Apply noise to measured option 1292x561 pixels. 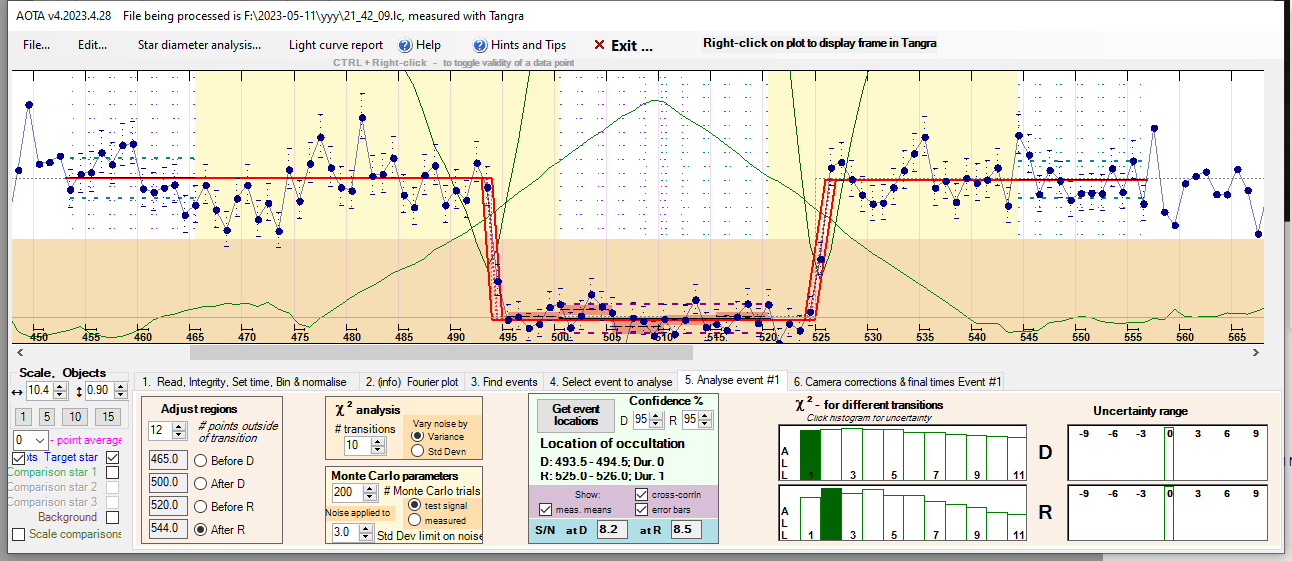coord(417,520)
